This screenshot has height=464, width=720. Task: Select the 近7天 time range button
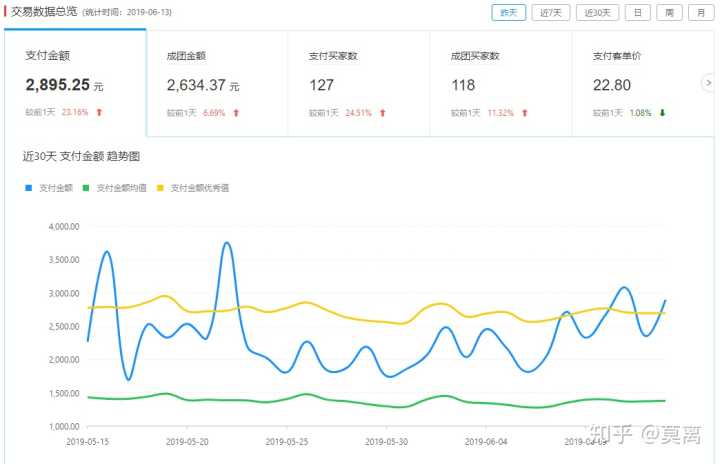pyautogui.click(x=551, y=12)
